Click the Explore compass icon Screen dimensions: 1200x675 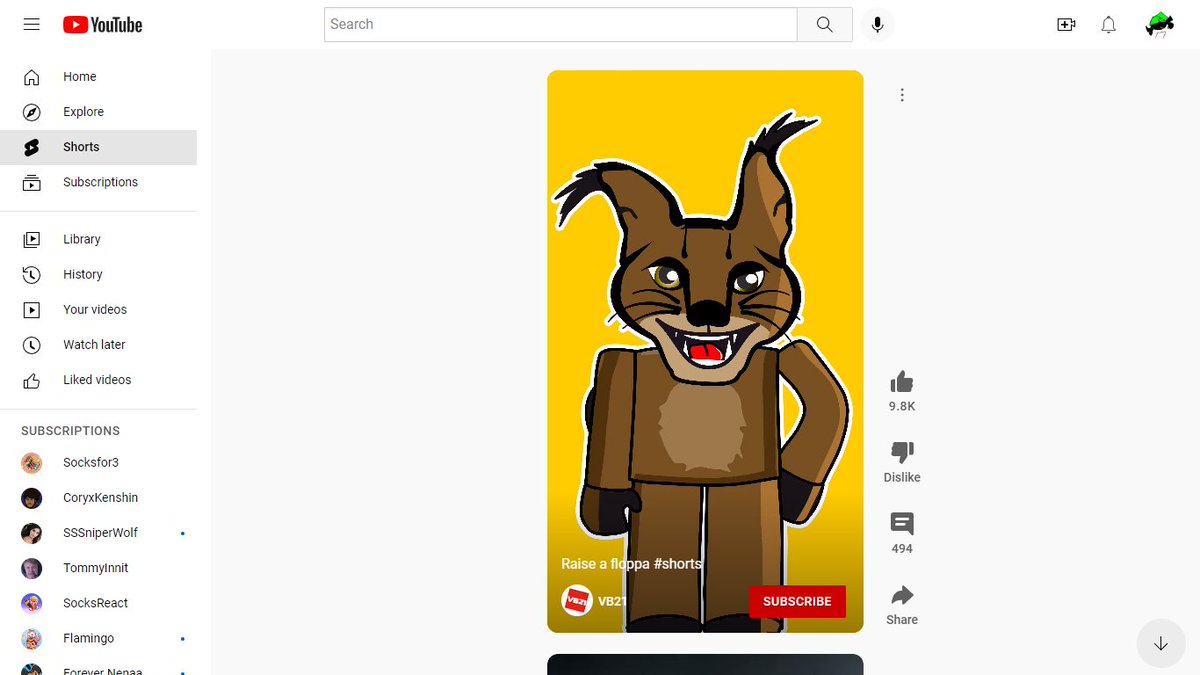[x=32, y=112]
